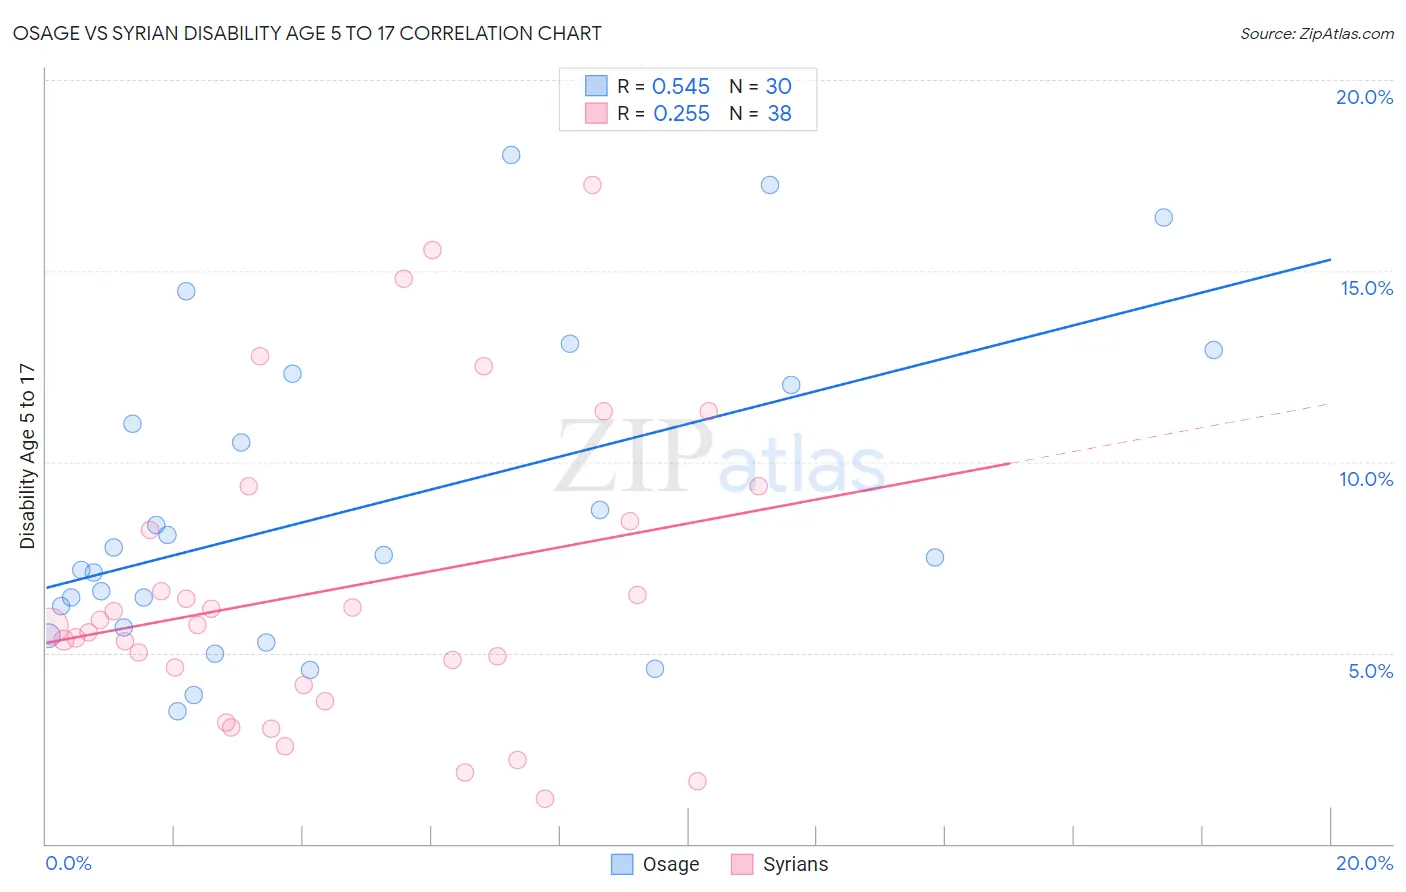This screenshot has height=892, width=1406.
Task: Select the Syrians legend label
Action: pyautogui.click(x=795, y=864)
